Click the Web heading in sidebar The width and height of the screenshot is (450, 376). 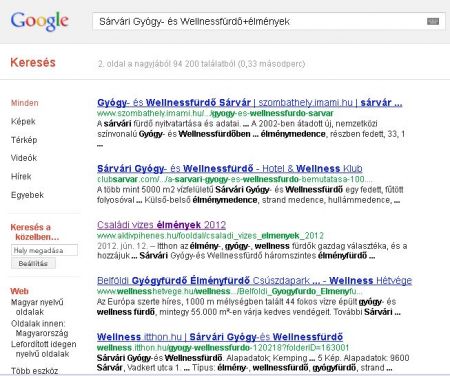19,291
